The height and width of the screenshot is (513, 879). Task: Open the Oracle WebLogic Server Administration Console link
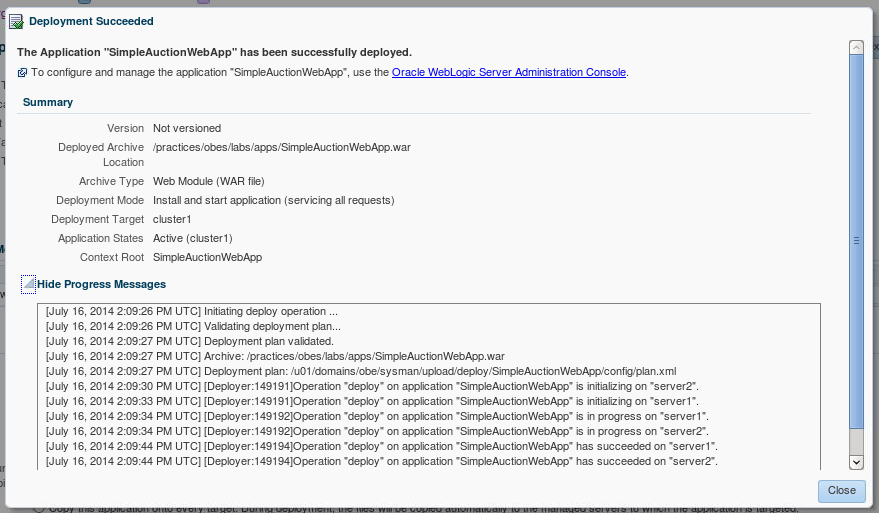(x=509, y=72)
